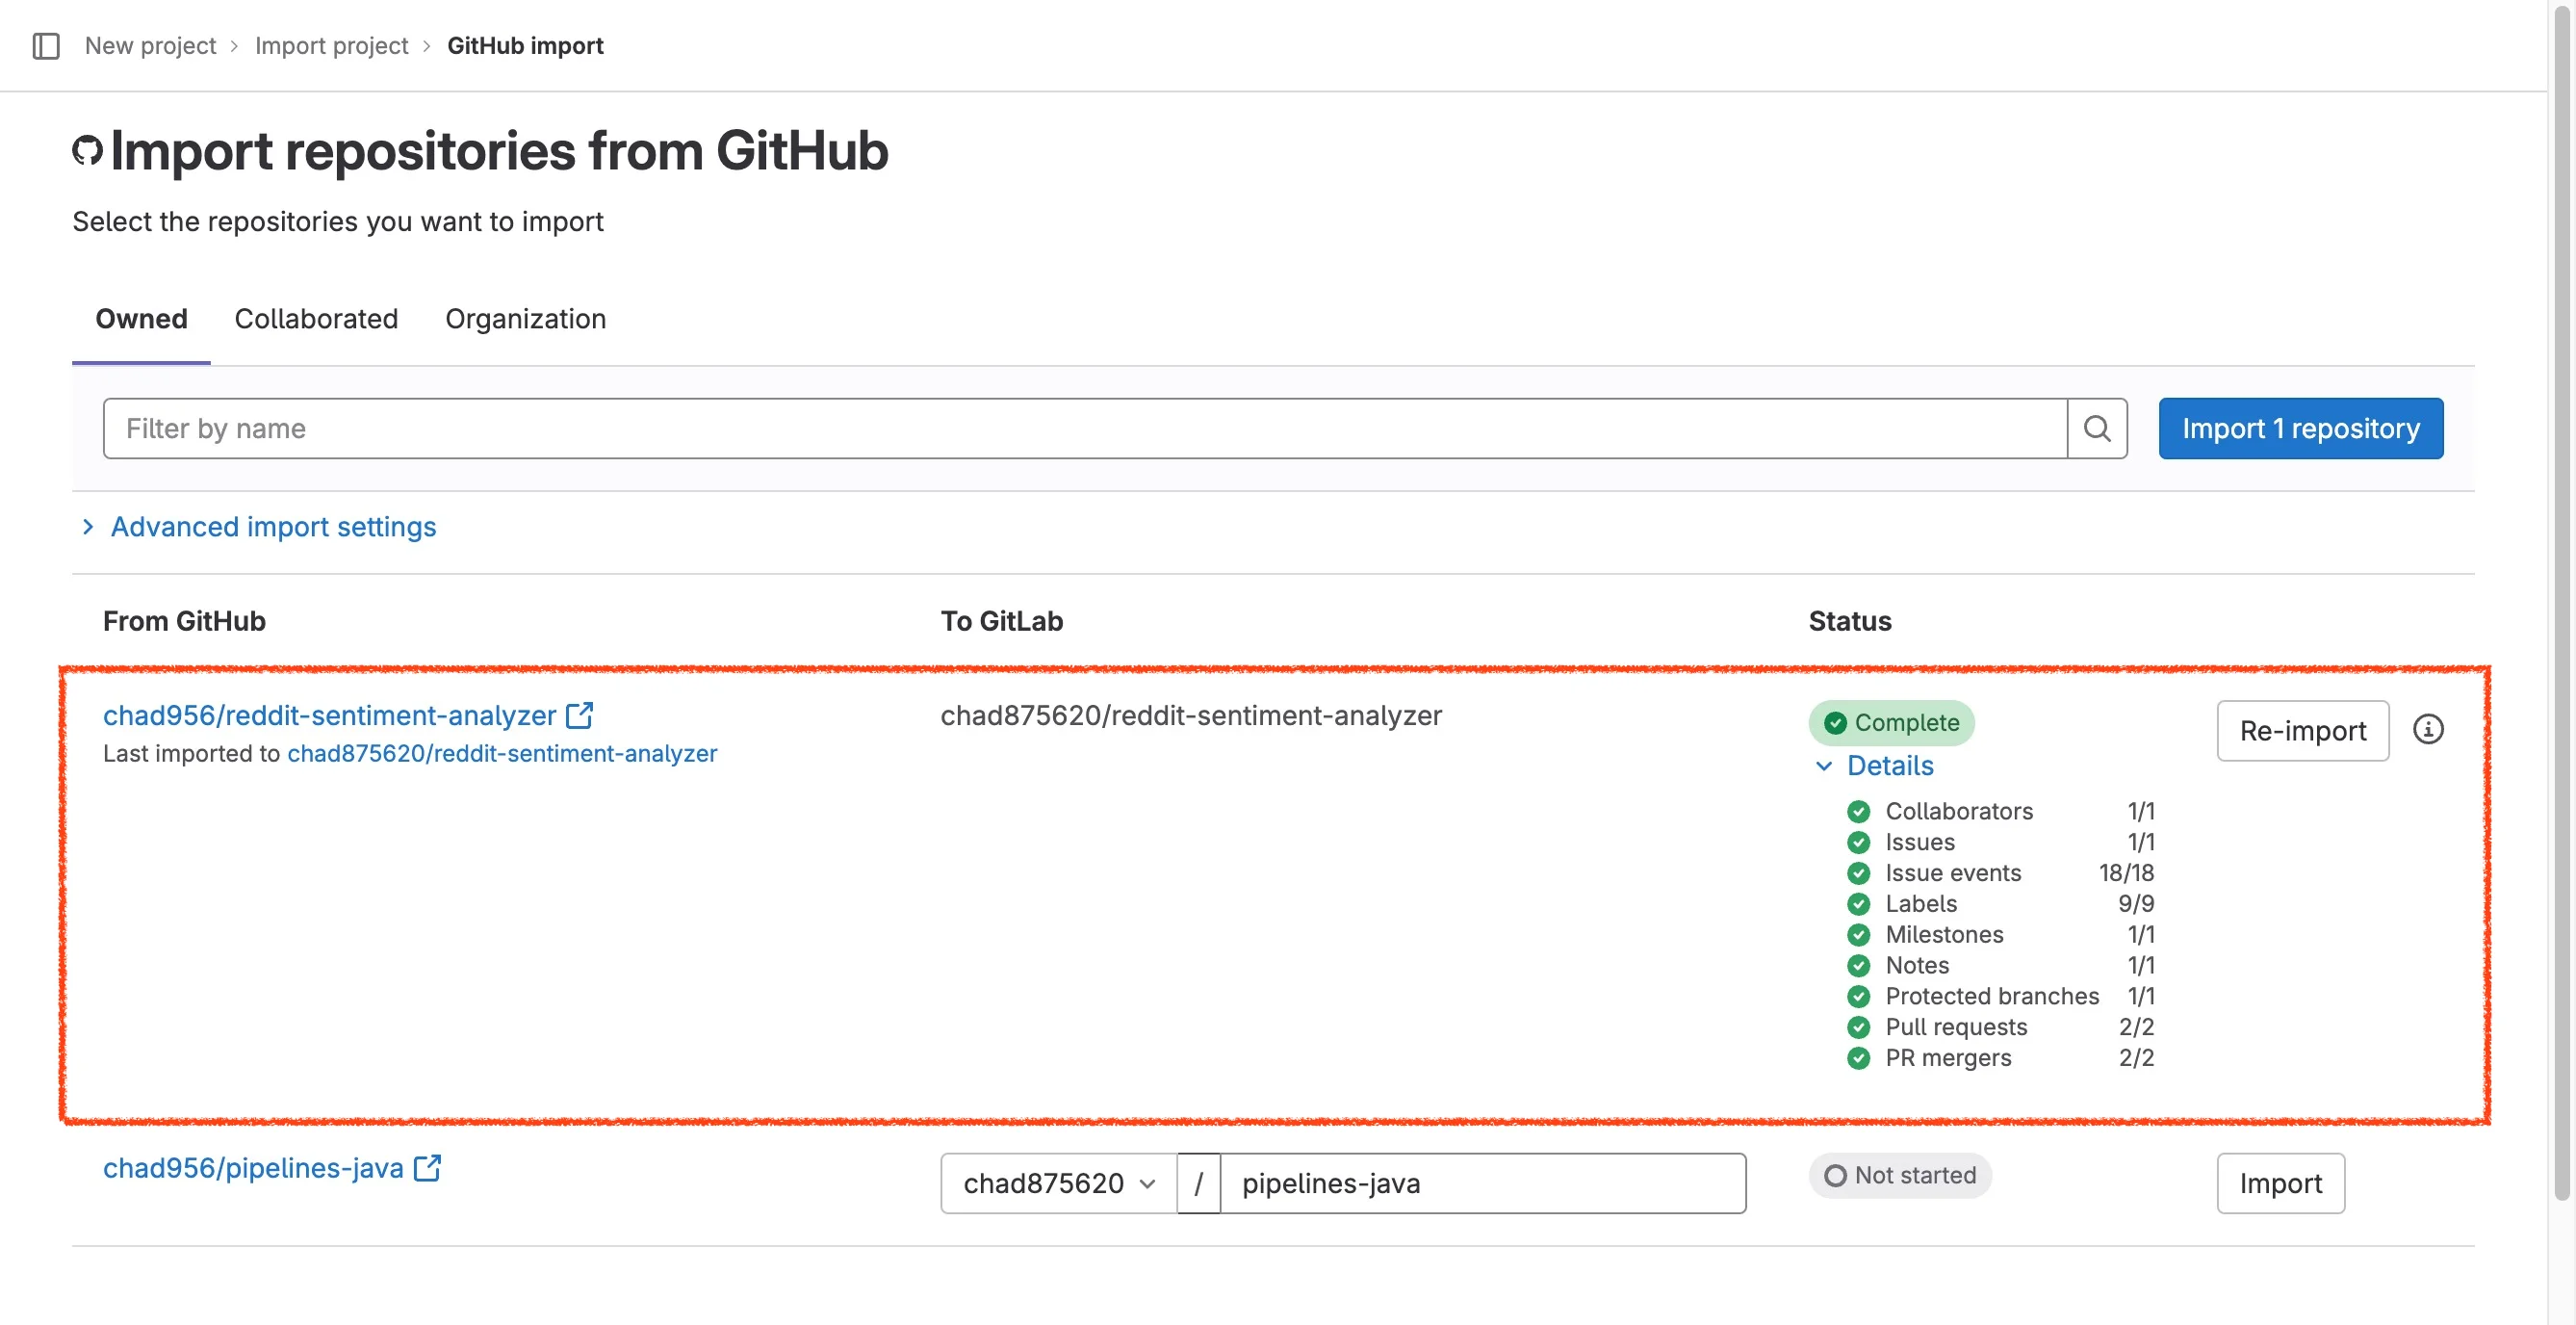Switch to the Organization tab
Image resolution: width=2576 pixels, height=1325 pixels.
point(525,319)
